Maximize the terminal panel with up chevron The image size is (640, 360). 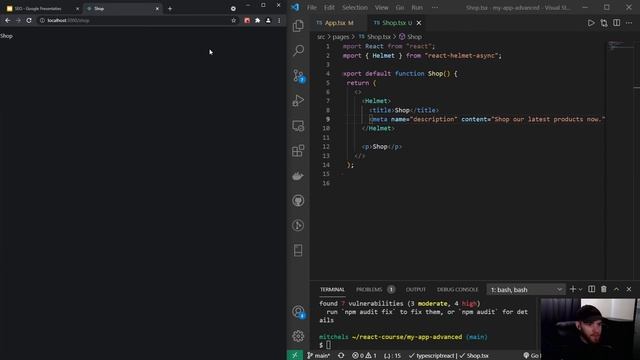click(x=616, y=289)
